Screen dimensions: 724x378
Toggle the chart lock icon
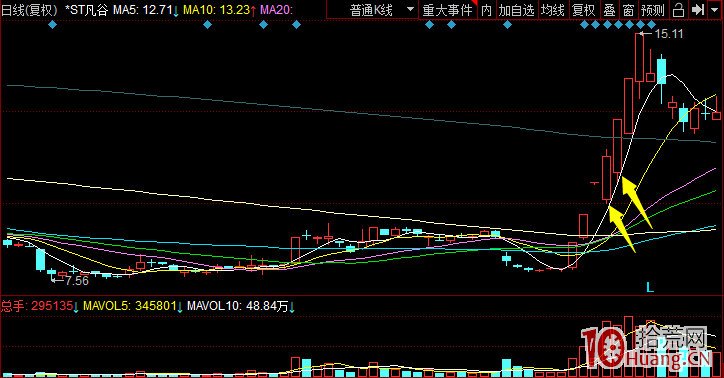coord(678,10)
